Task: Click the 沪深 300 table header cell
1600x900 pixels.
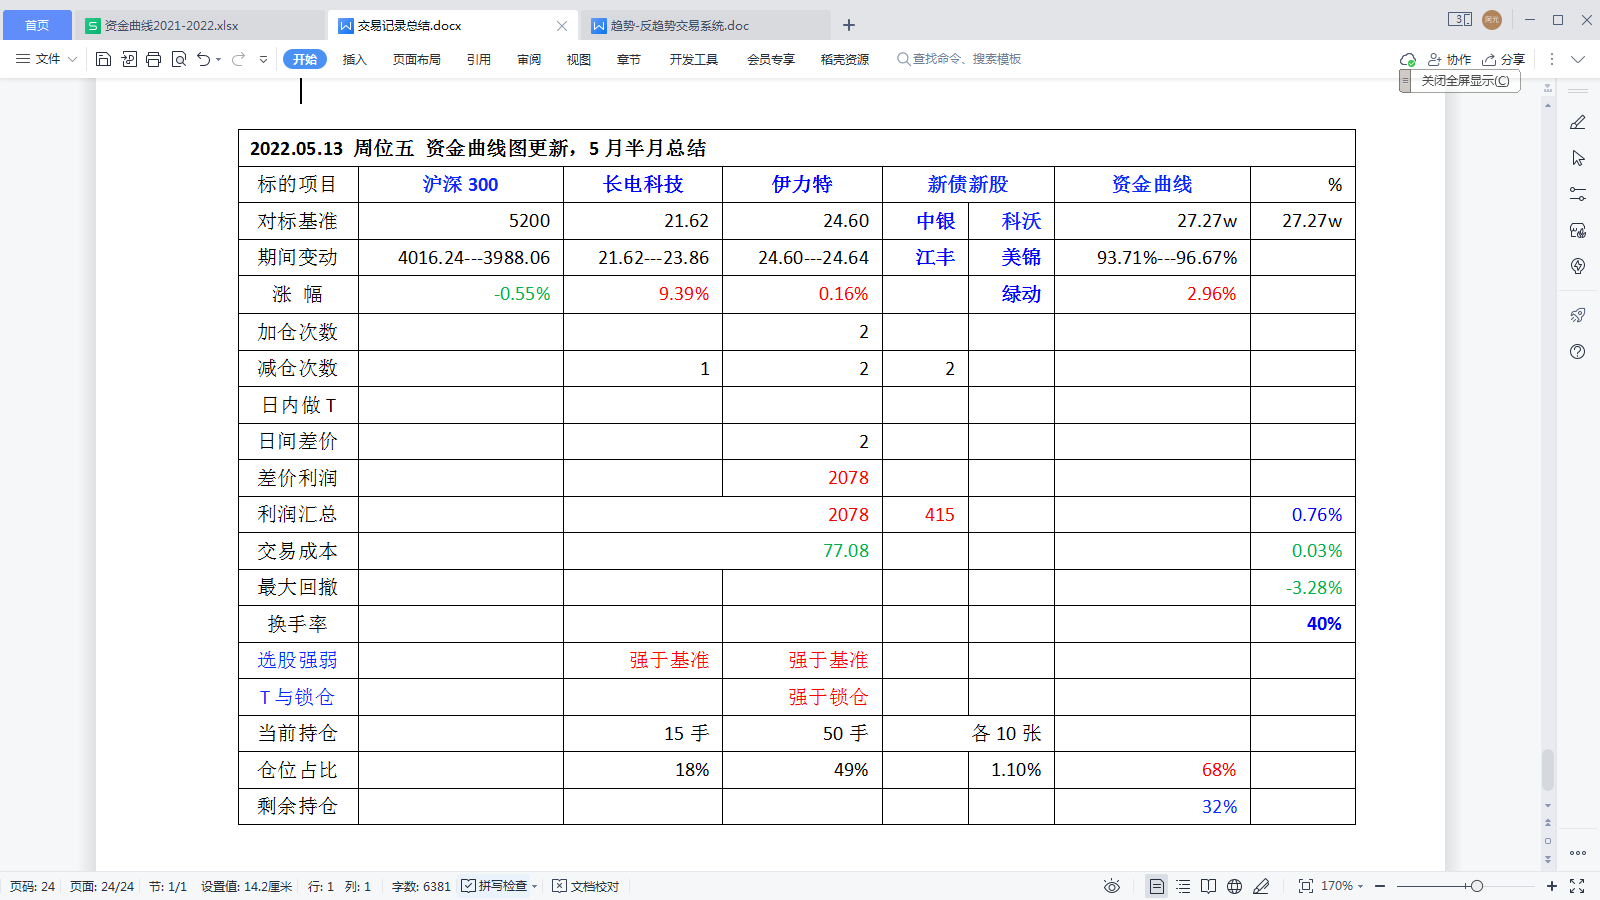Action: point(461,184)
